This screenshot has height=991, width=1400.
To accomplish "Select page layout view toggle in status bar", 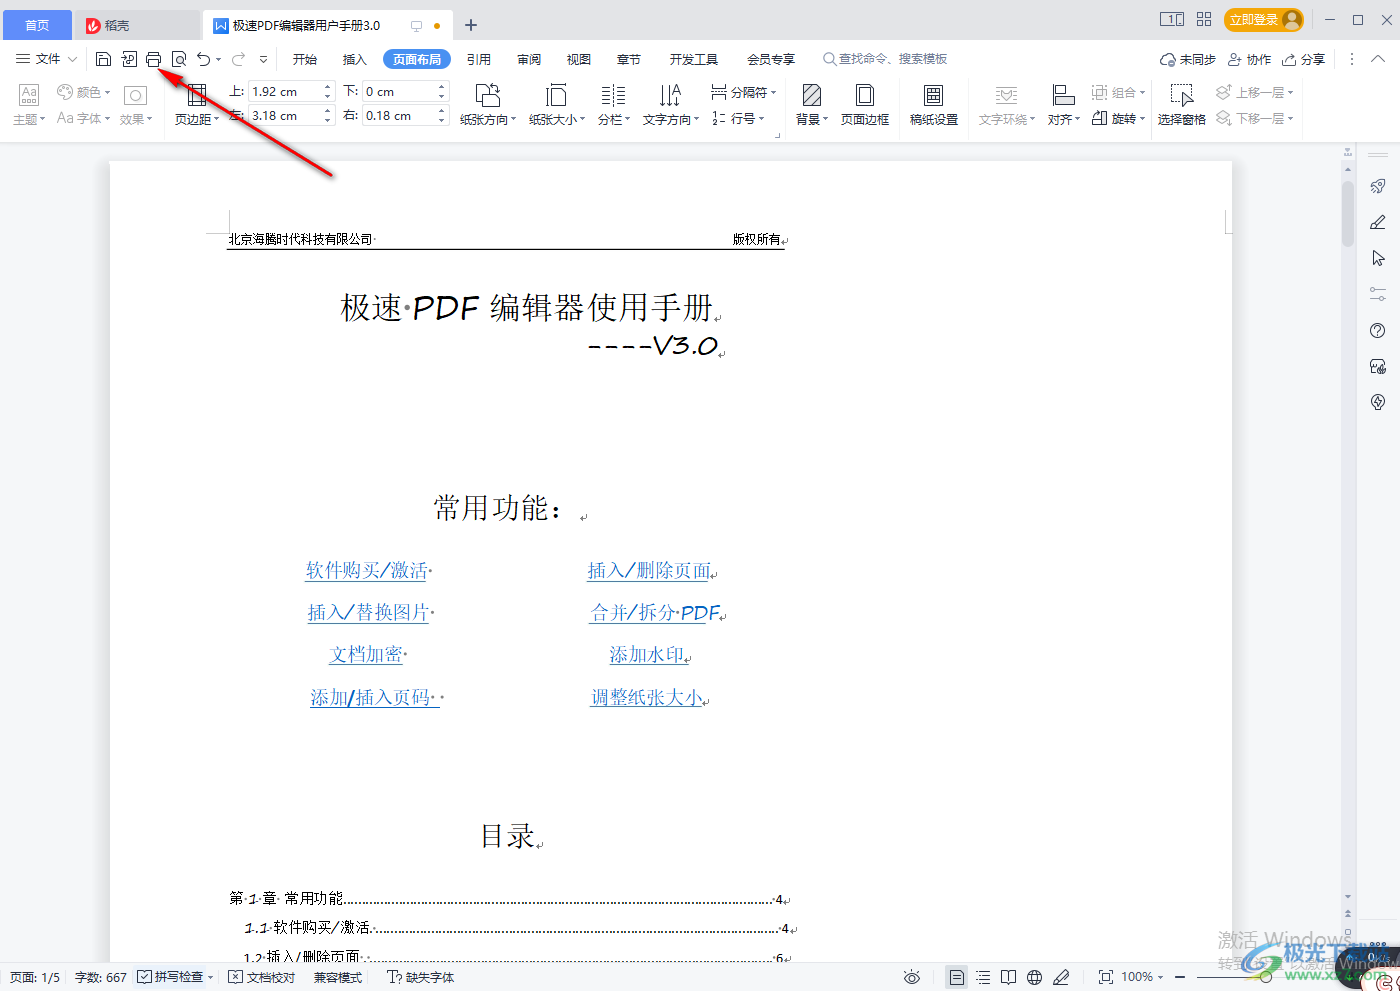I will click(x=957, y=977).
